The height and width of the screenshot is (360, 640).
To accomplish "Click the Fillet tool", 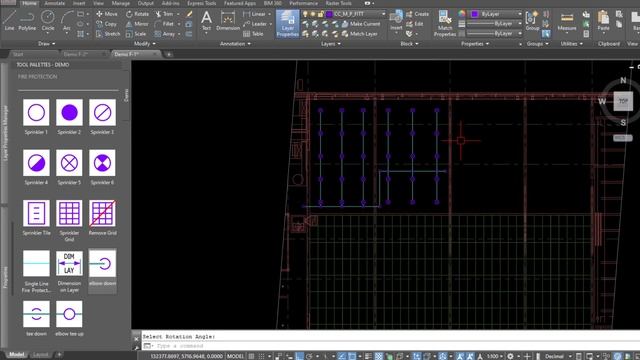I will (x=164, y=24).
